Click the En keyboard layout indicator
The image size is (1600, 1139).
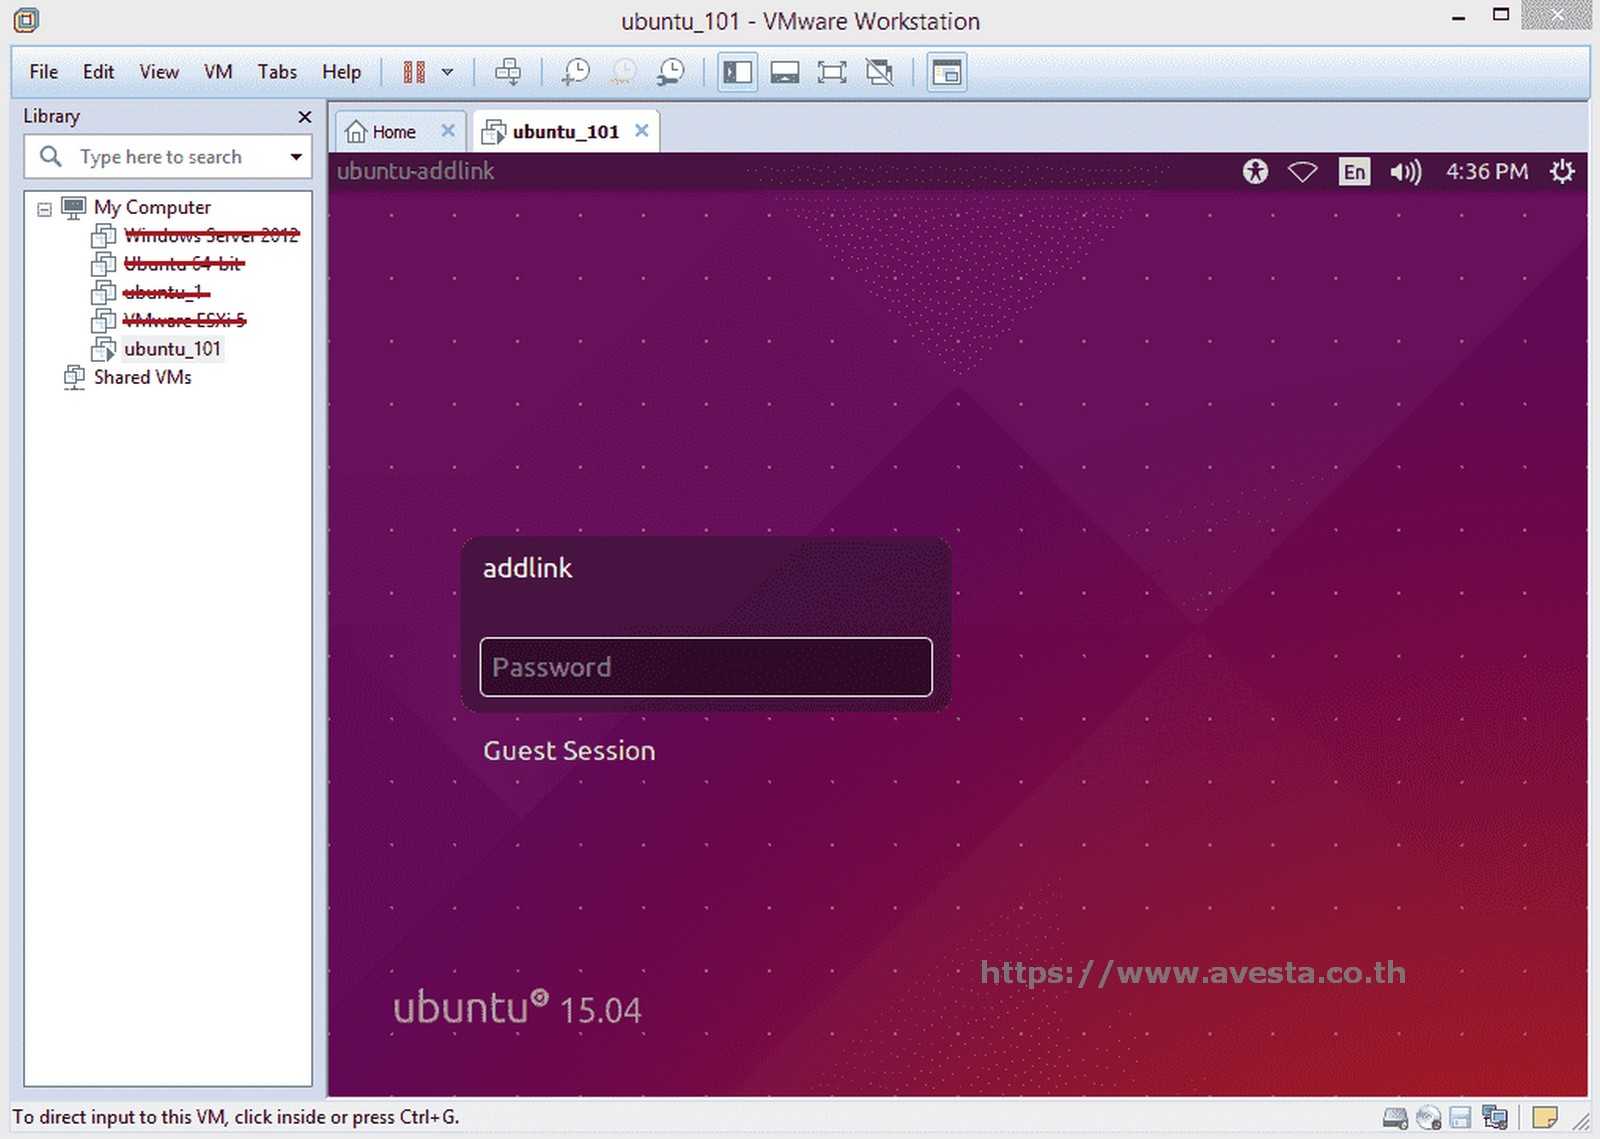point(1354,171)
